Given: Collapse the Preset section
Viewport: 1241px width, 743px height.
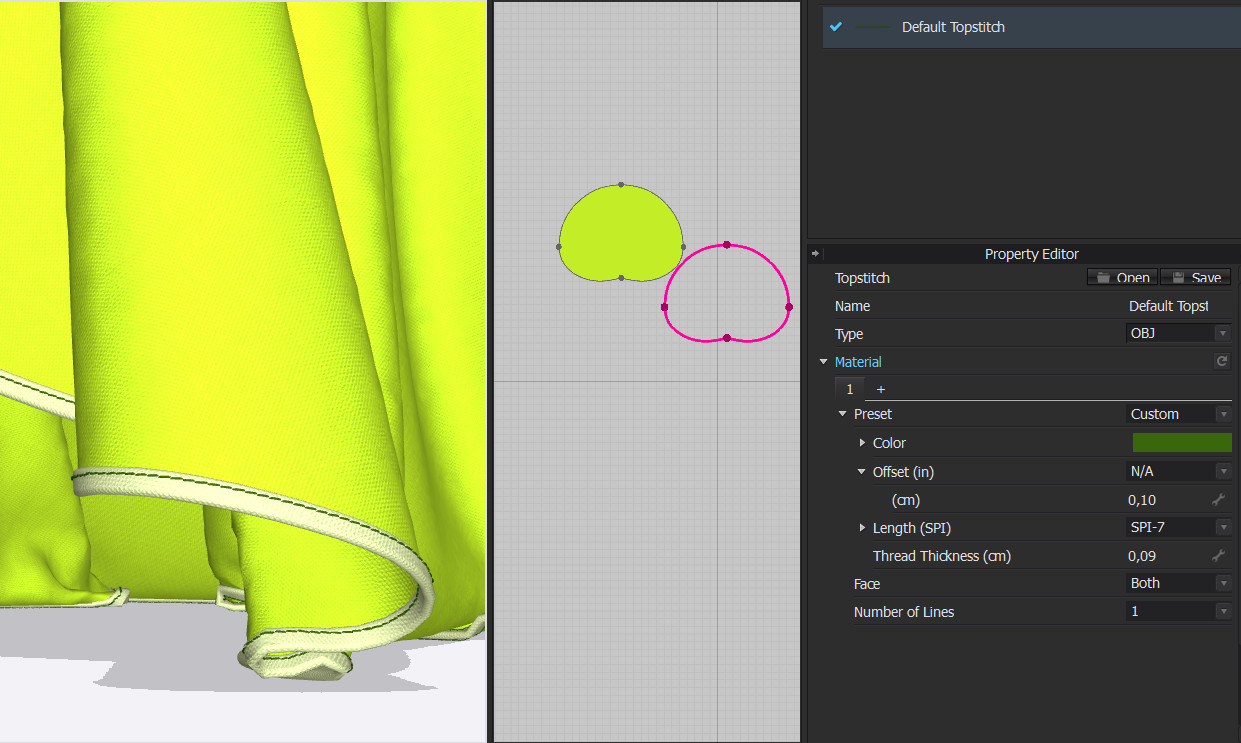Looking at the screenshot, I should click(842, 414).
